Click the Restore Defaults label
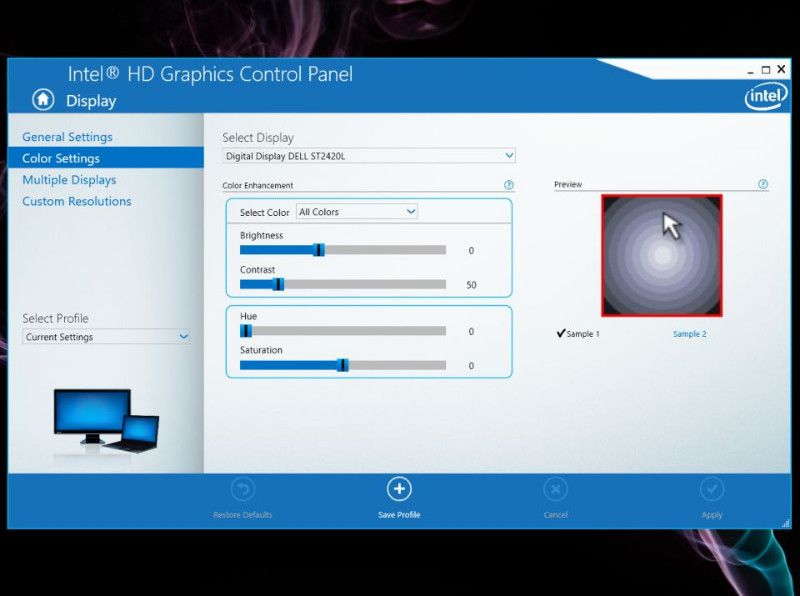 (x=243, y=515)
